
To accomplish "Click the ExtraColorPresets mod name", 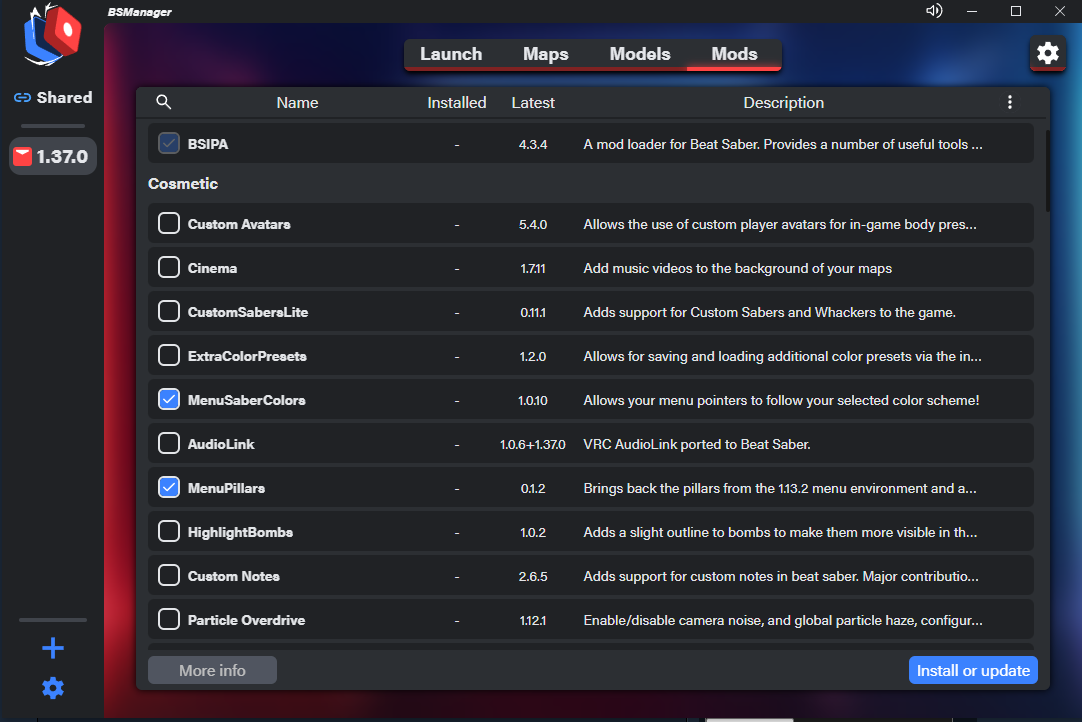I will (x=247, y=356).
